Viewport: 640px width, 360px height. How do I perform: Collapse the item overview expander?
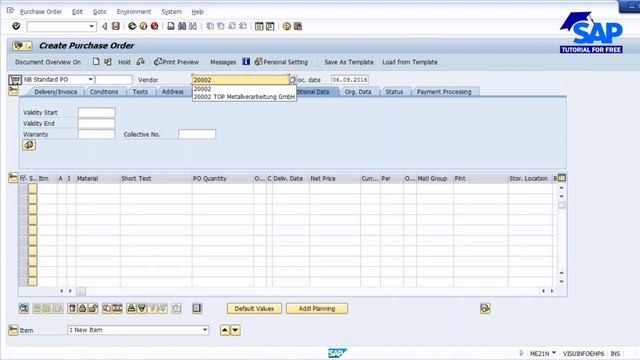point(13,178)
